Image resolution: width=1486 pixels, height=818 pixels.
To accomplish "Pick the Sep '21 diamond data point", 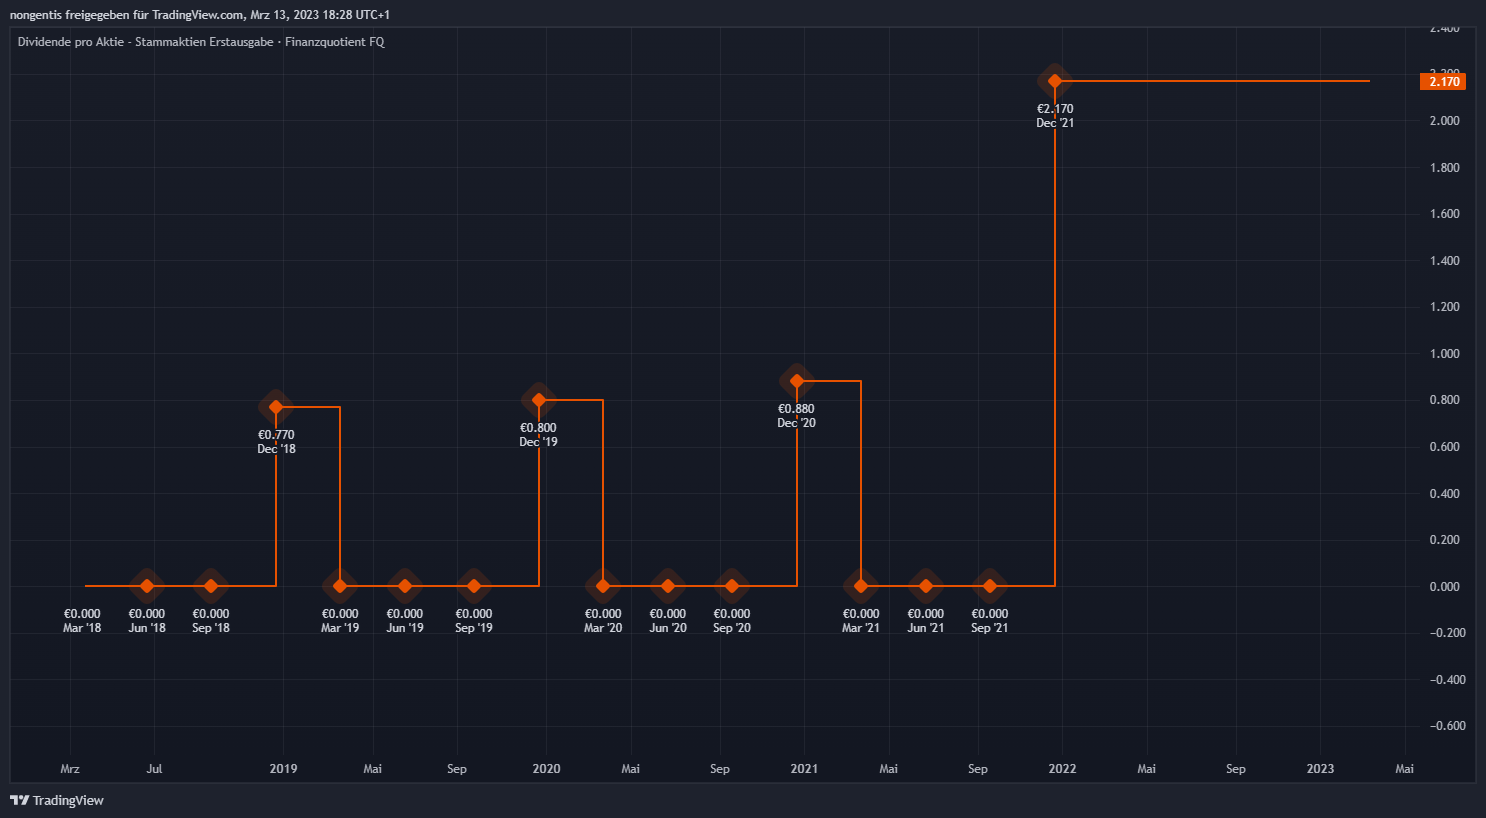I will (990, 586).
